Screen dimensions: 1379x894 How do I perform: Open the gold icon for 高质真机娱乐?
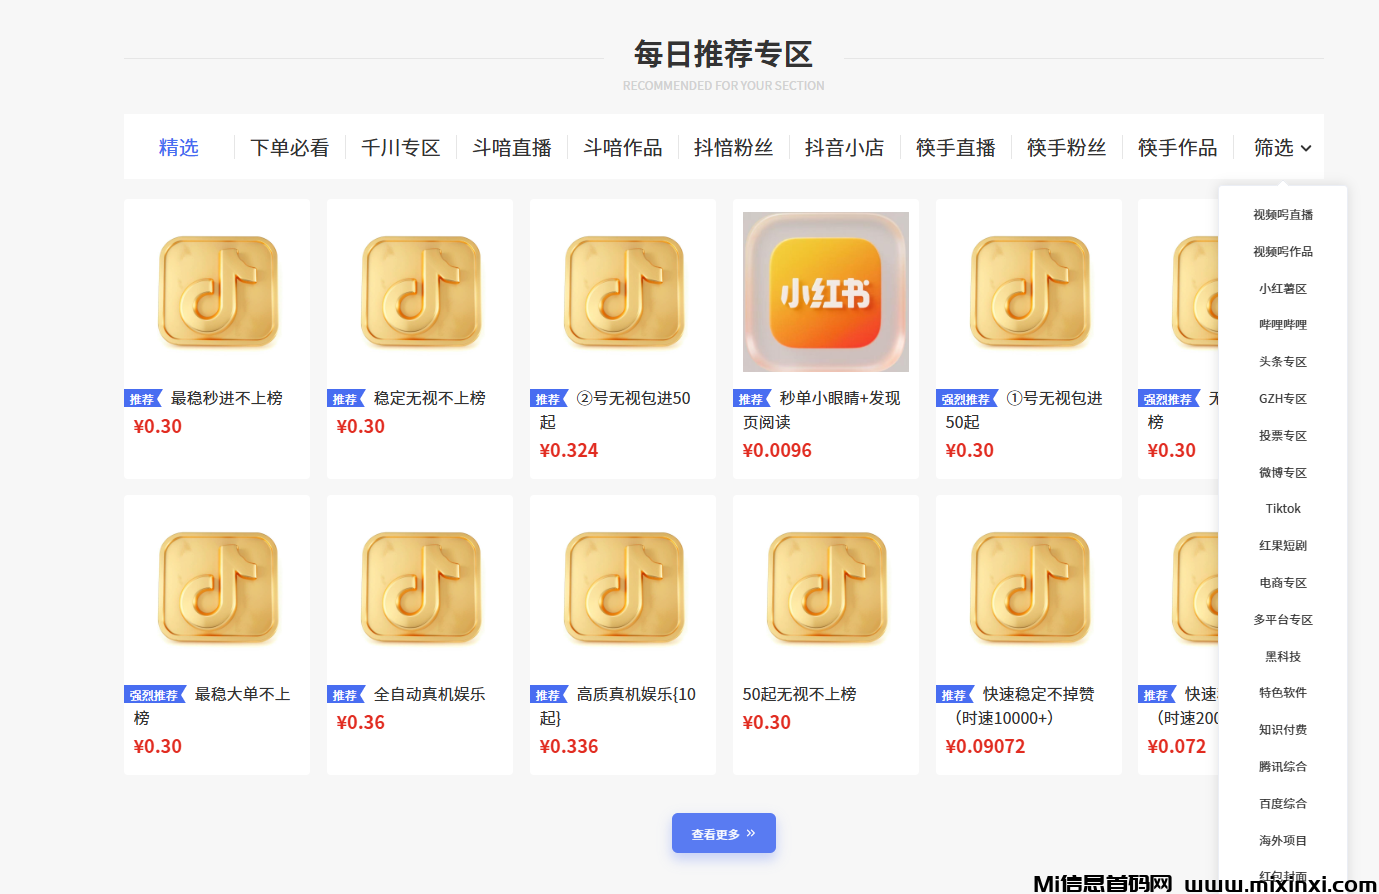click(624, 588)
